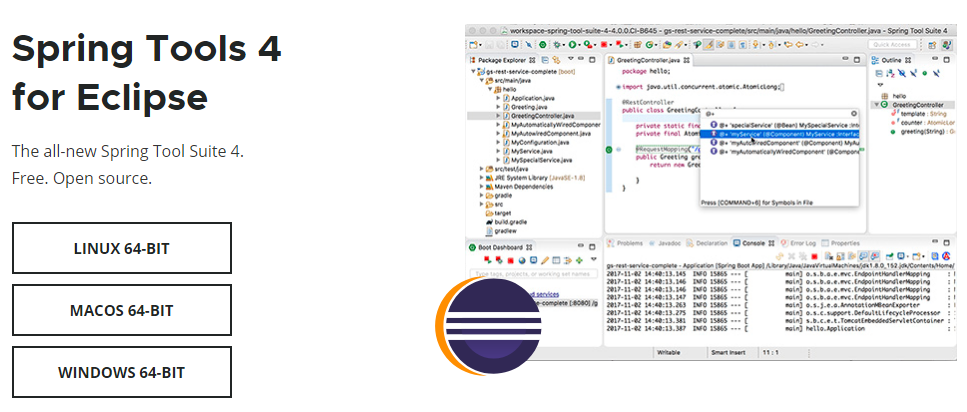The width and height of the screenshot is (967, 412).
Task: Click the pencil icon in Boot Dashboard
Action: 545,260
